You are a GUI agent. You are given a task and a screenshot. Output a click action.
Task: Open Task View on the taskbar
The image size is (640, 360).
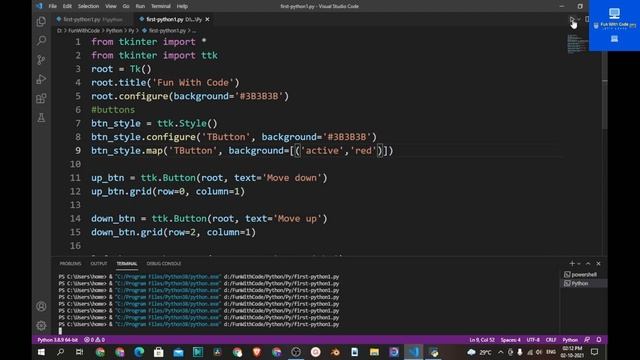tap(80, 352)
